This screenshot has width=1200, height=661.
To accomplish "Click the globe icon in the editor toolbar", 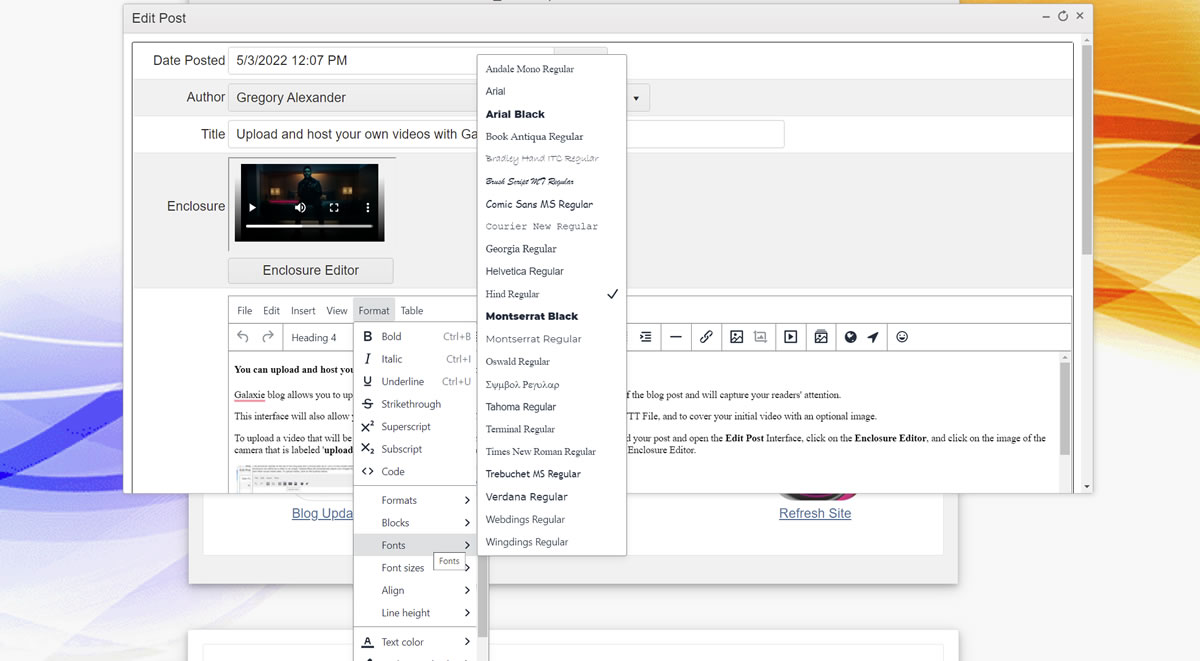I will coord(851,337).
